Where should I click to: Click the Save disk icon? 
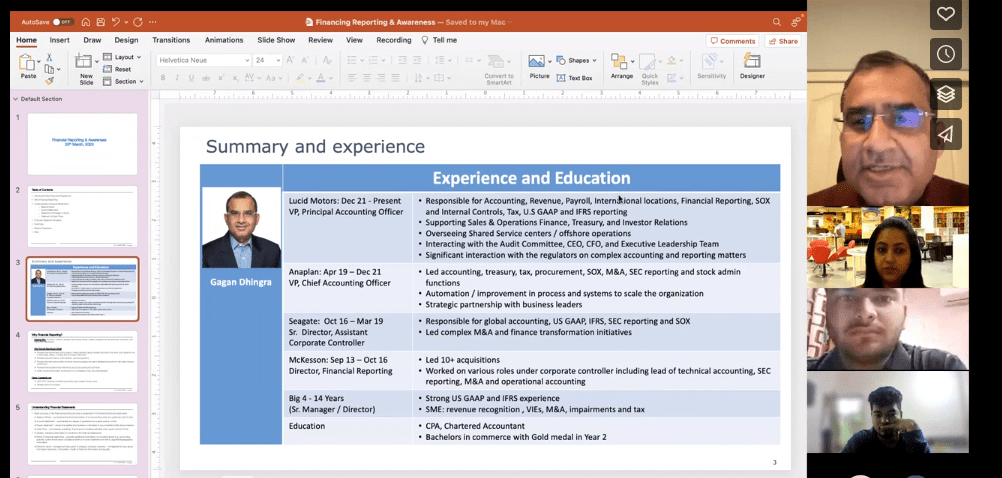point(100,22)
